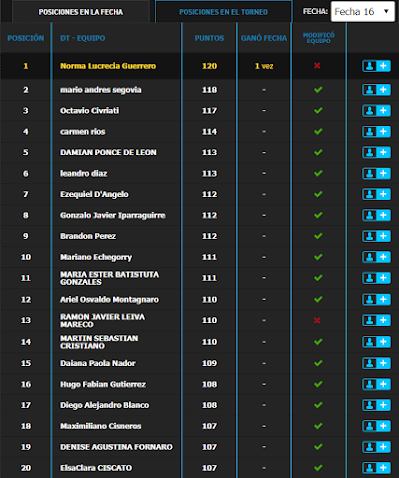Click the DT - EQUIPO column header

click(83, 38)
